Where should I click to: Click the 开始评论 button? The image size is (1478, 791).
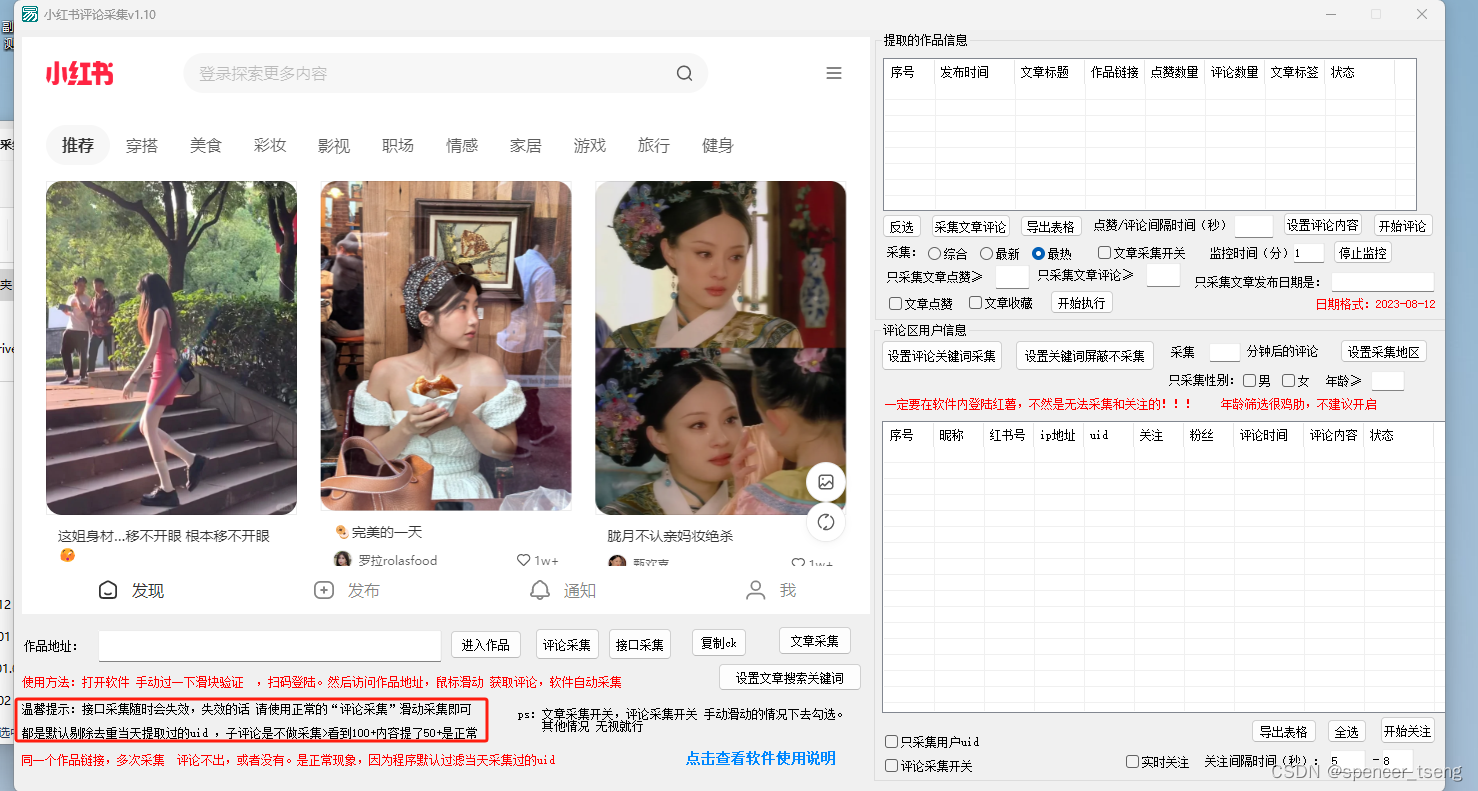click(1402, 225)
